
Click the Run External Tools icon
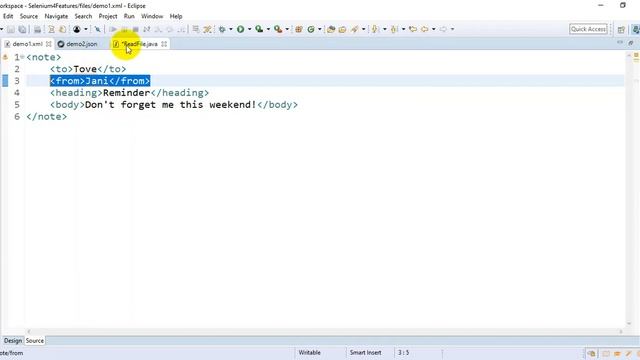[x=278, y=29]
